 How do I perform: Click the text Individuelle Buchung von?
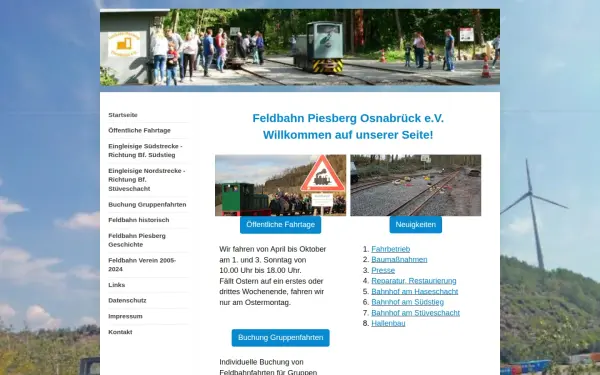261,362
